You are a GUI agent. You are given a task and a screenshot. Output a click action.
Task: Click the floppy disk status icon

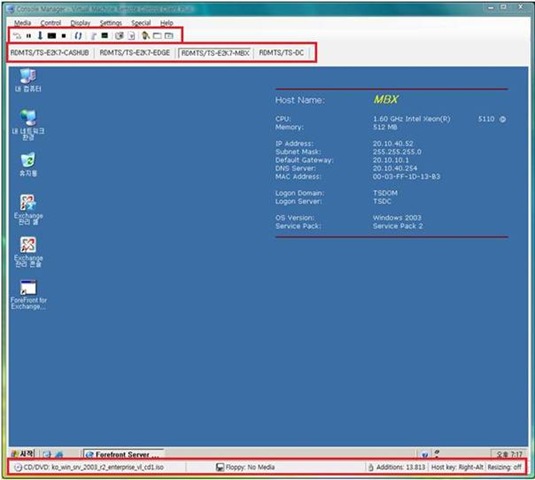[220, 467]
